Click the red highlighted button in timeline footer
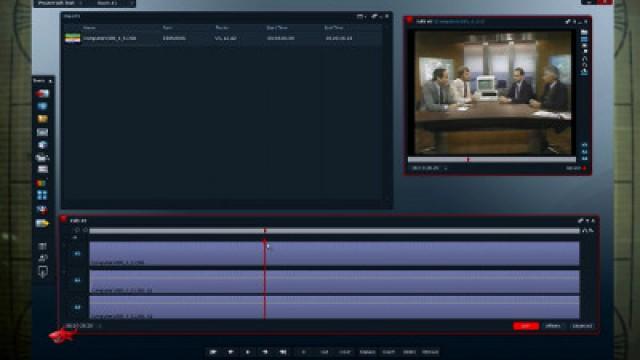 click(x=526, y=326)
